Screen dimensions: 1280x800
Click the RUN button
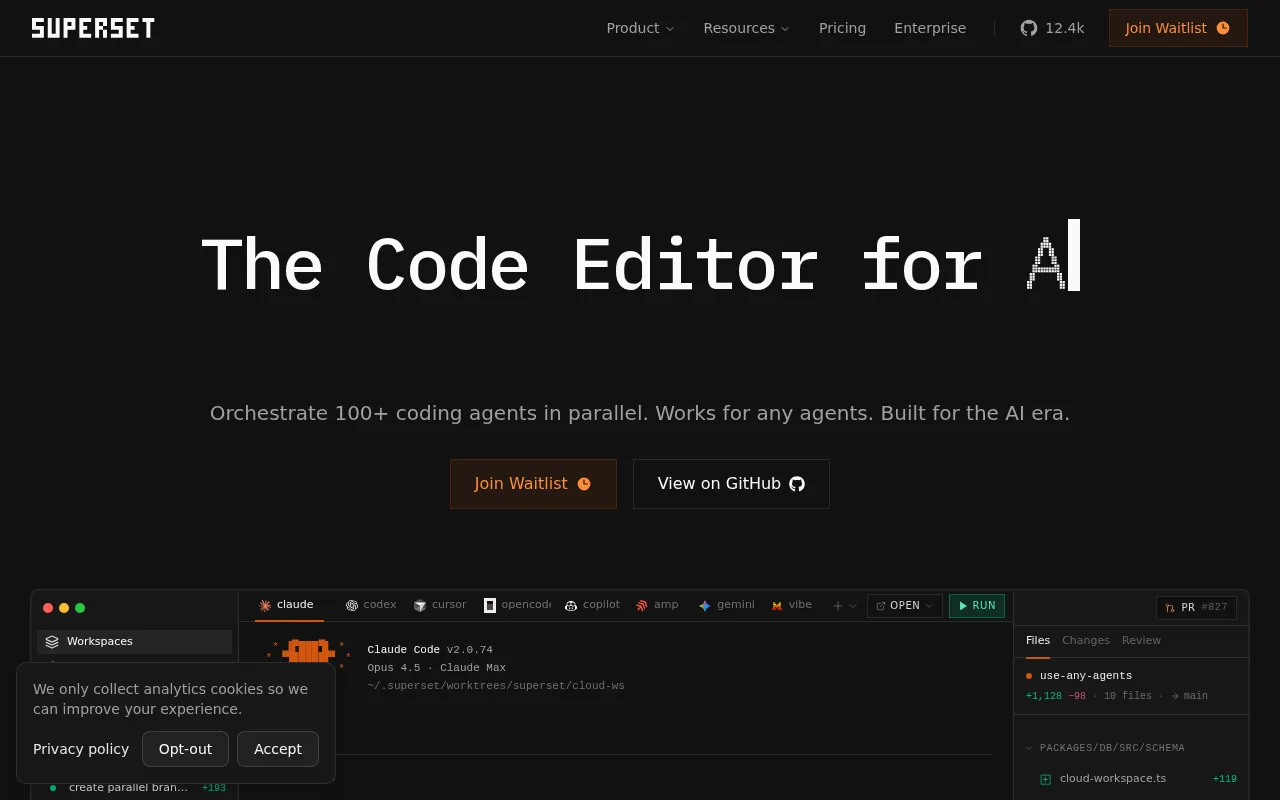pos(977,606)
